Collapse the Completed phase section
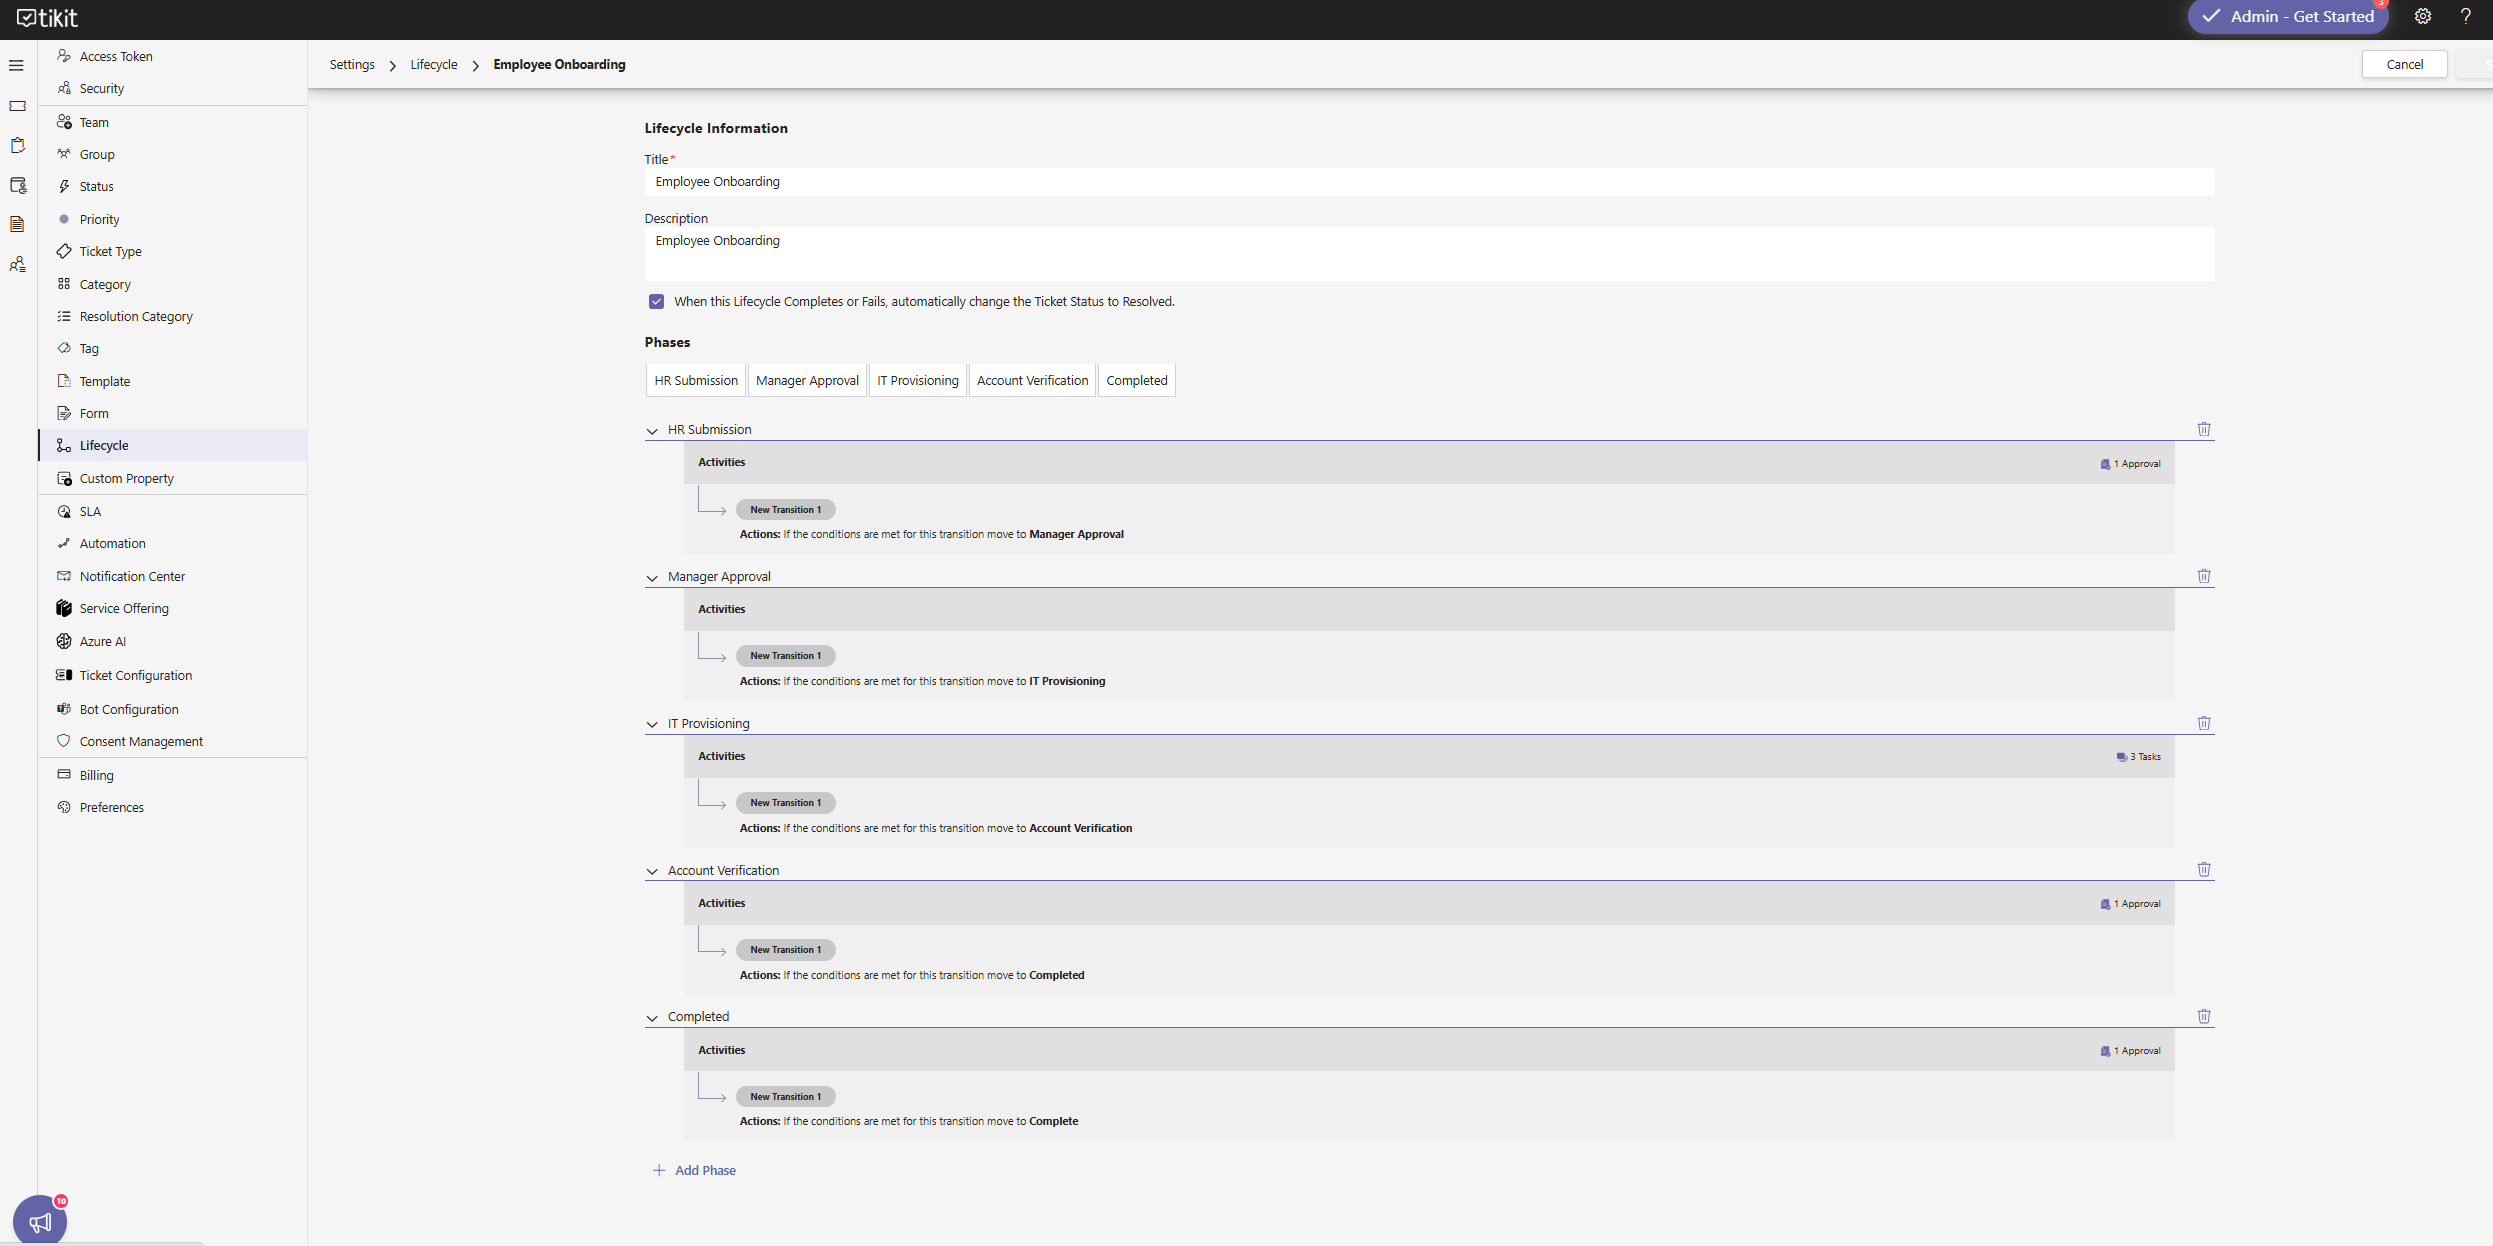 coord(652,1018)
